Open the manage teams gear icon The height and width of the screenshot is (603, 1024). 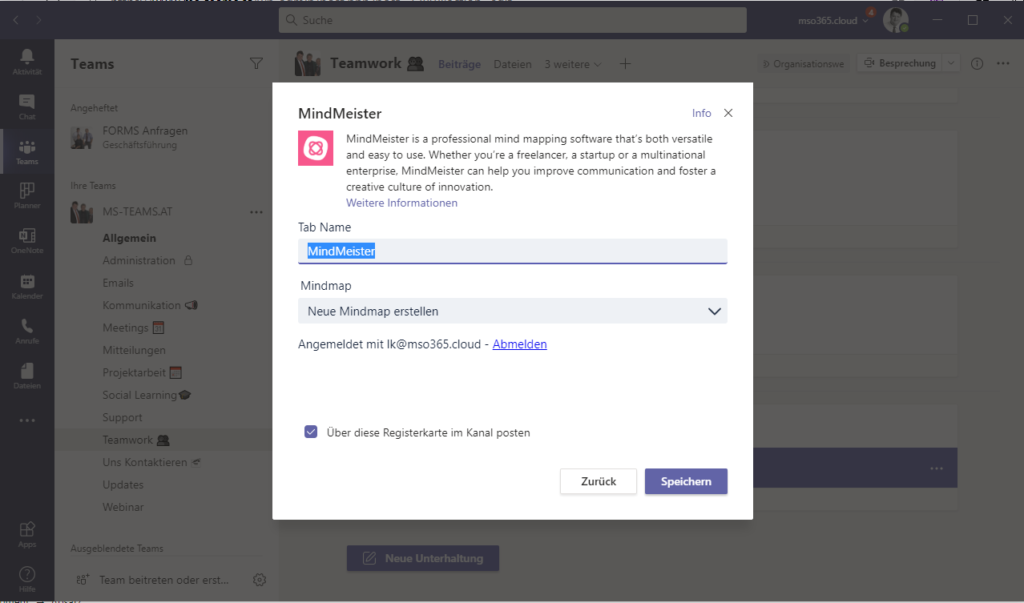(259, 579)
